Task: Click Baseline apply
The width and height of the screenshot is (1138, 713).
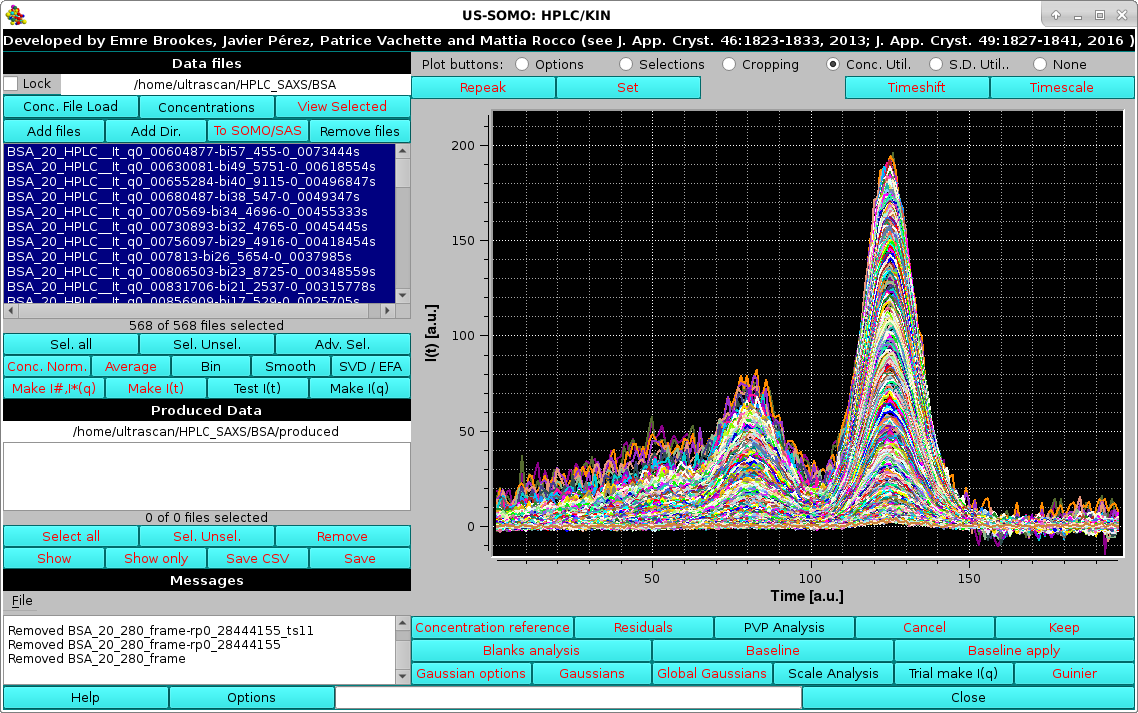Action: [x=1013, y=650]
